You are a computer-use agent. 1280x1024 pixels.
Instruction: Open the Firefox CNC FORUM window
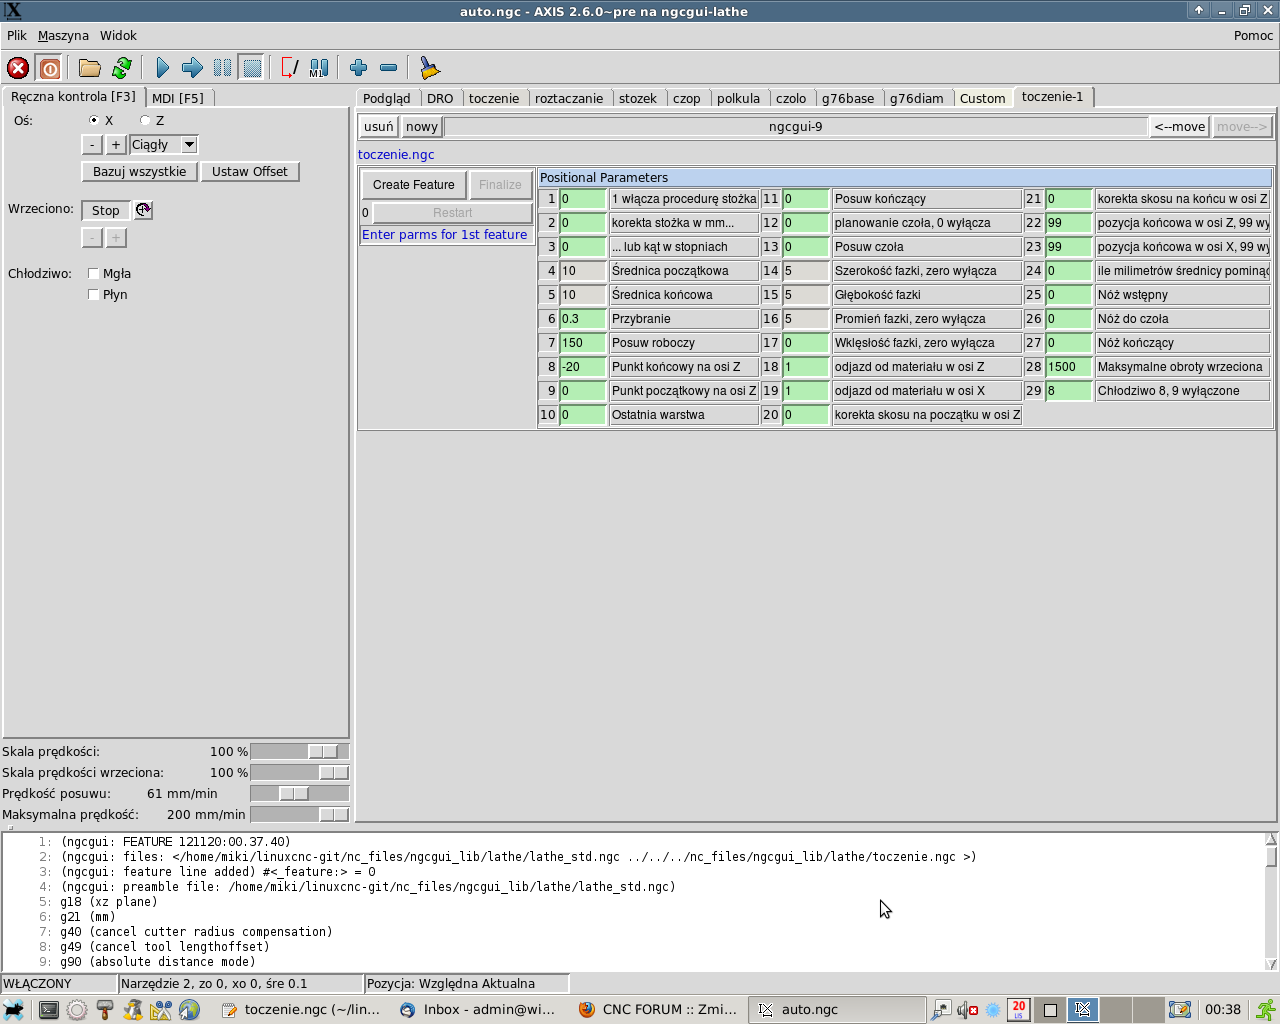click(x=658, y=1010)
